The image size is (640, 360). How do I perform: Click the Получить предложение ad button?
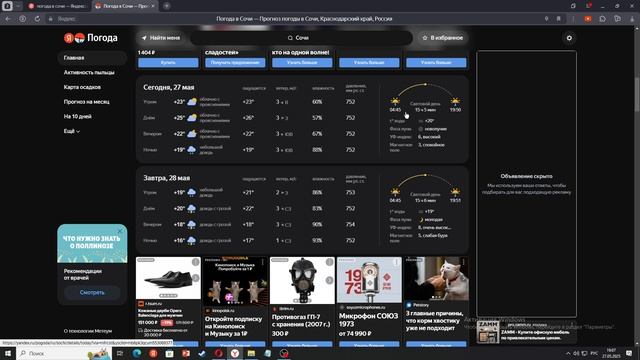(235, 62)
